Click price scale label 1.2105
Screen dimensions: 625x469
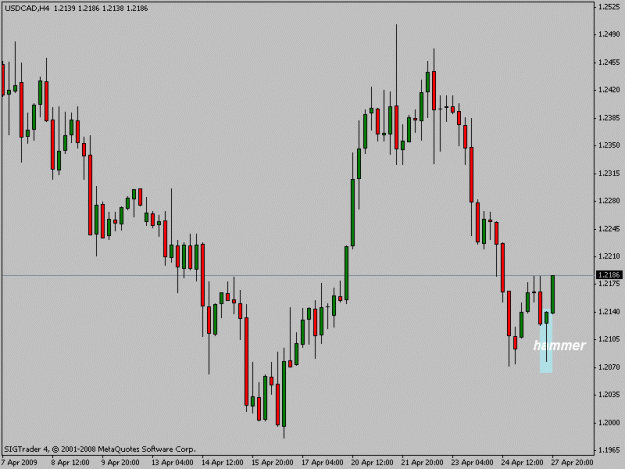tap(609, 339)
